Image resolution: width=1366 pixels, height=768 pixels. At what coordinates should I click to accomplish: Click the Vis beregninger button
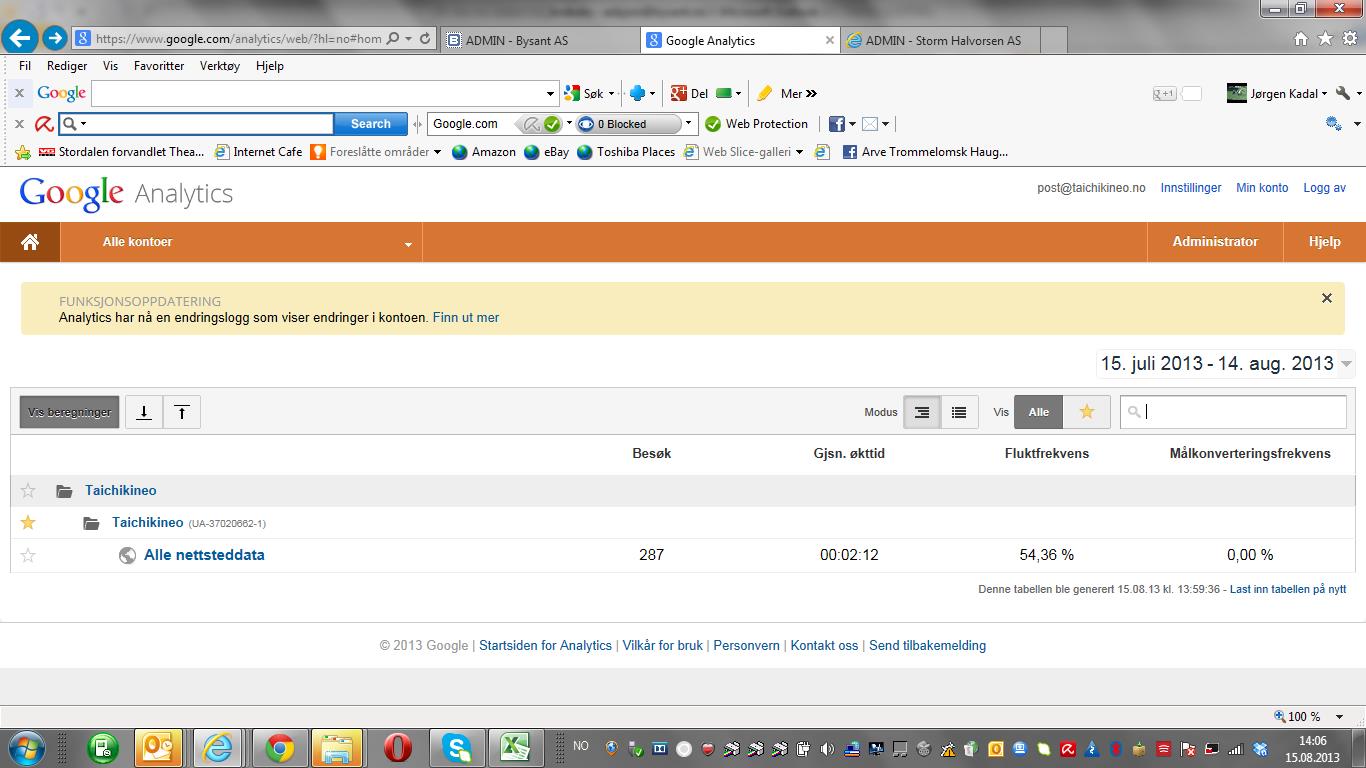coord(70,412)
